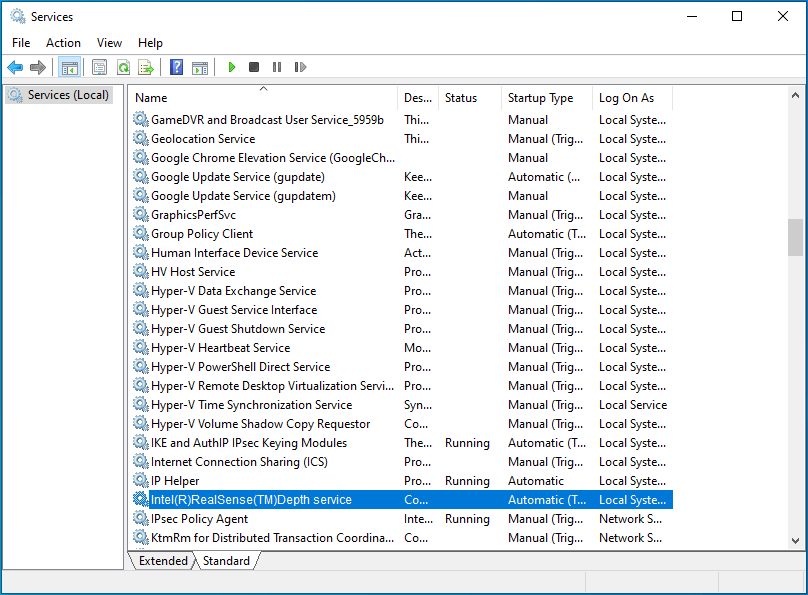This screenshot has height=595, width=808.
Task: Restart the service with the restart toolbar icon
Action: point(301,67)
